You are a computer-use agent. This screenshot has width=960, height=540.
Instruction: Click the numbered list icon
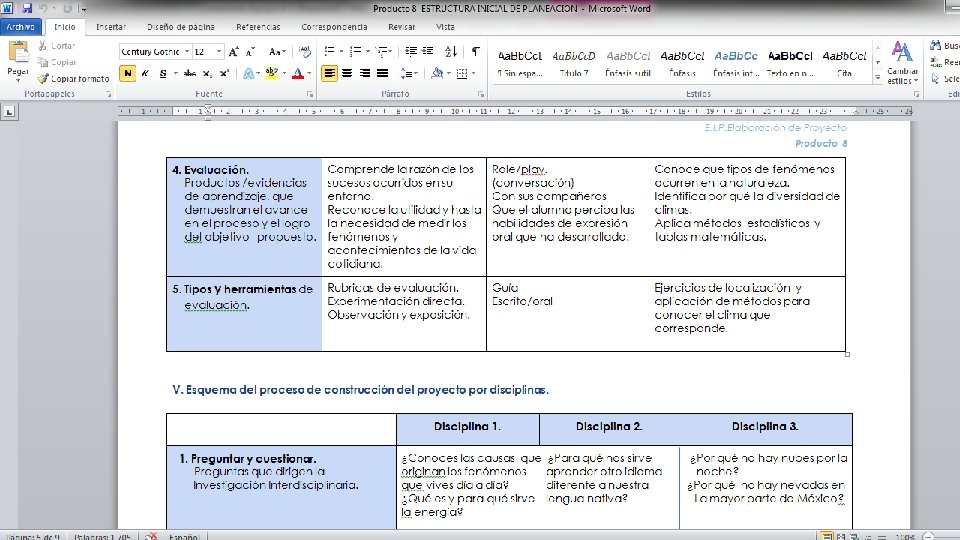[355, 51]
